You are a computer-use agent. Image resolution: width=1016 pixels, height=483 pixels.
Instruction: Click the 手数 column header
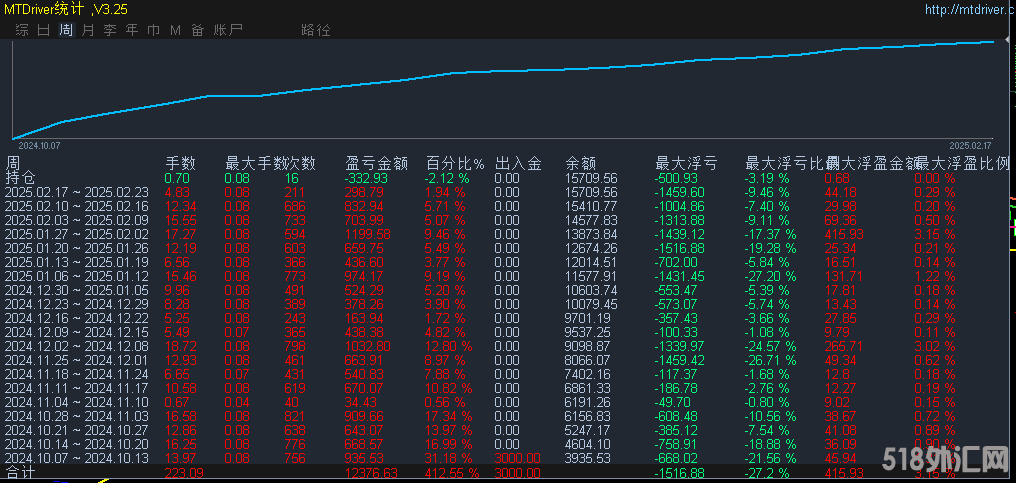click(180, 163)
